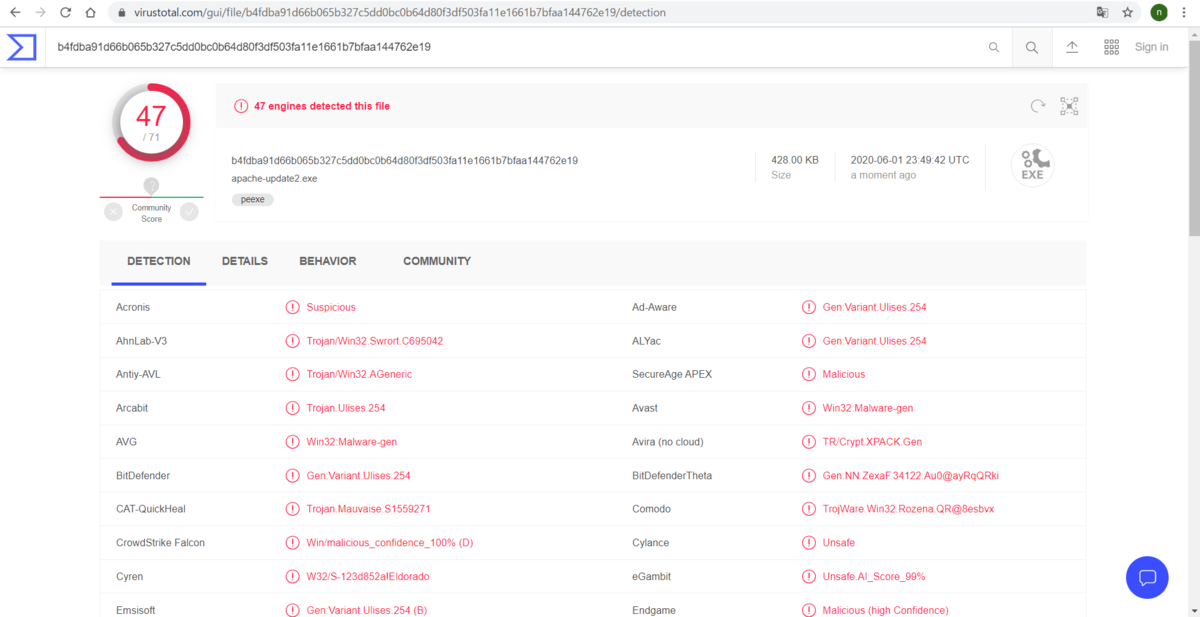Click ALYac Gen:Variant.Ulises.254 result
Image resolution: width=1200 pixels, height=617 pixels.
[875, 341]
